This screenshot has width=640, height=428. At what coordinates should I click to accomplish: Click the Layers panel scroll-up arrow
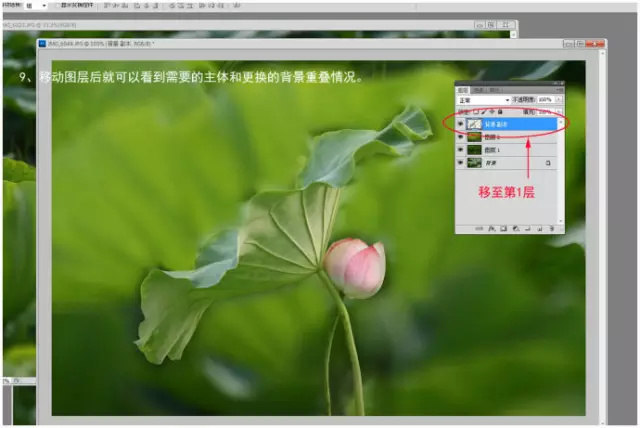click(561, 122)
